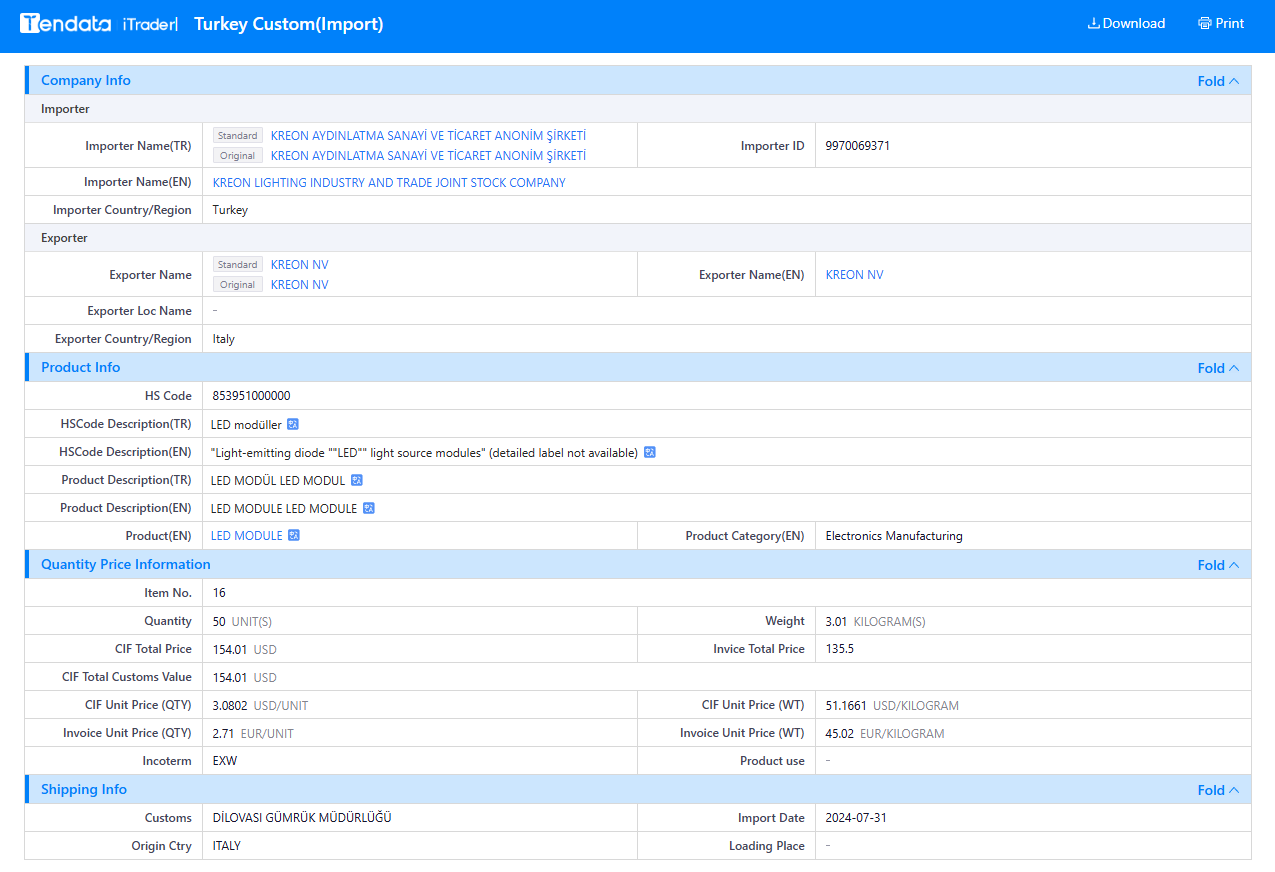Click the Company Info section title
1275x872 pixels.
point(86,81)
